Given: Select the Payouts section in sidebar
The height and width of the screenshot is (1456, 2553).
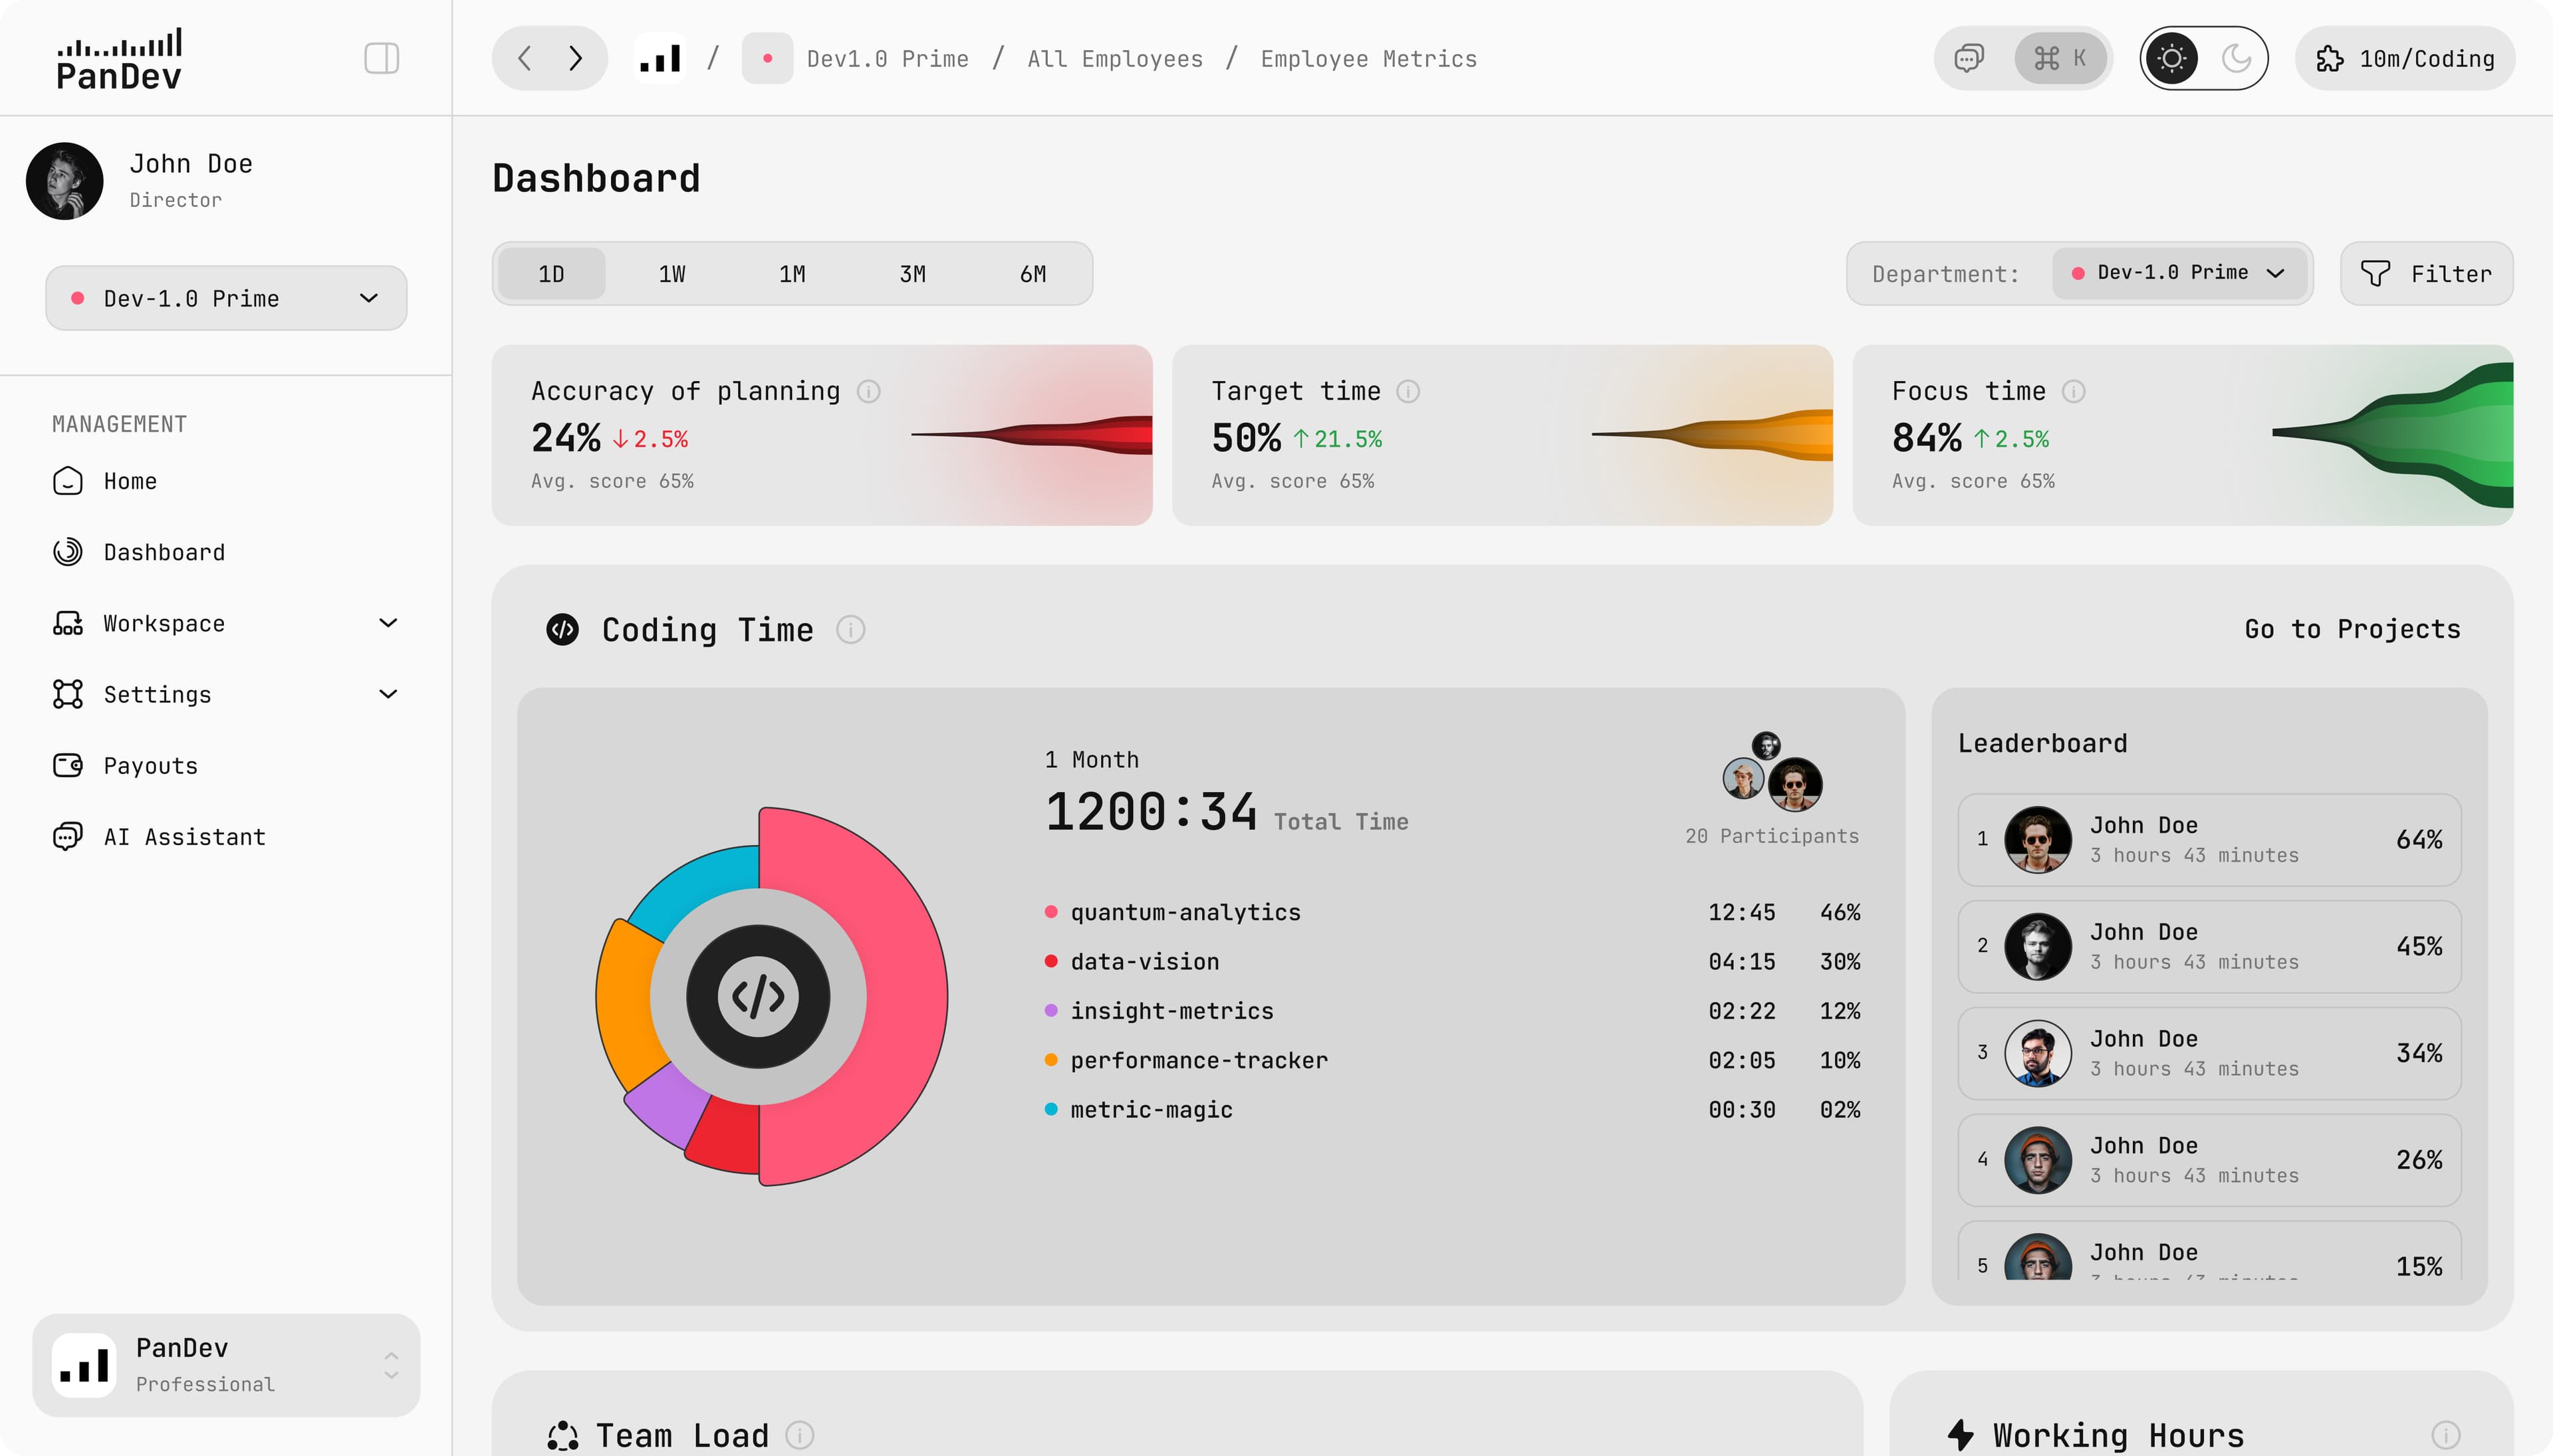Looking at the screenshot, I should 151,765.
